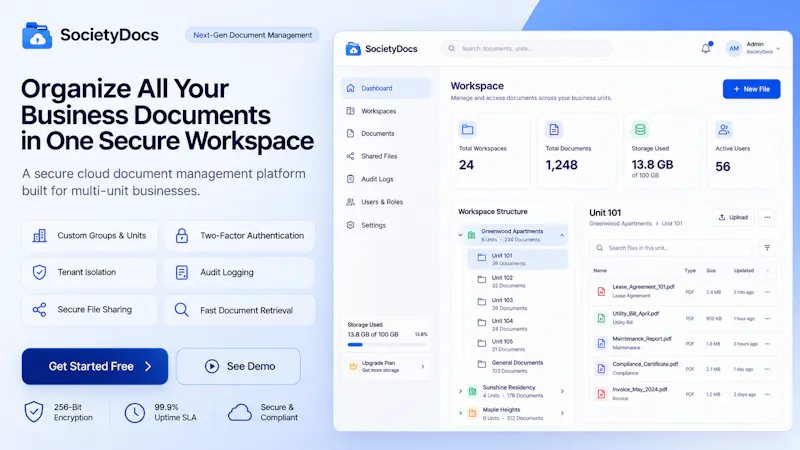Screen dimensions: 800x450
Task: Click the Two-Factor Authentication lock icon
Action: tap(182, 236)
